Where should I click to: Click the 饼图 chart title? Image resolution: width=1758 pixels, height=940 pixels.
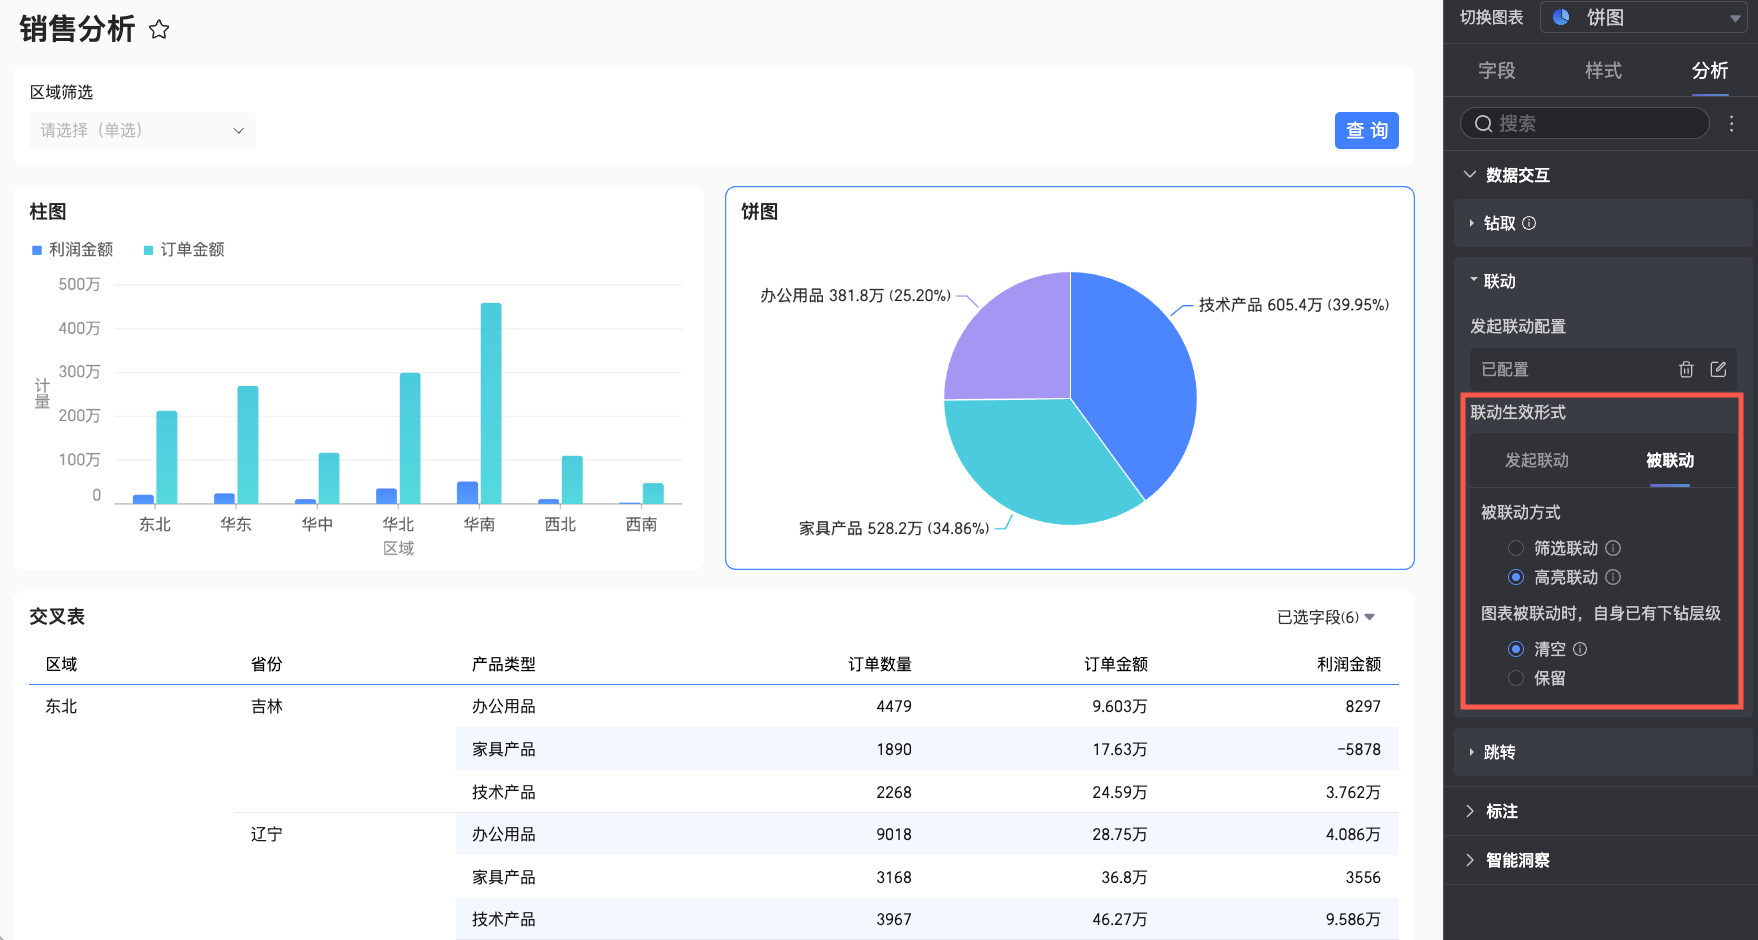759,212
